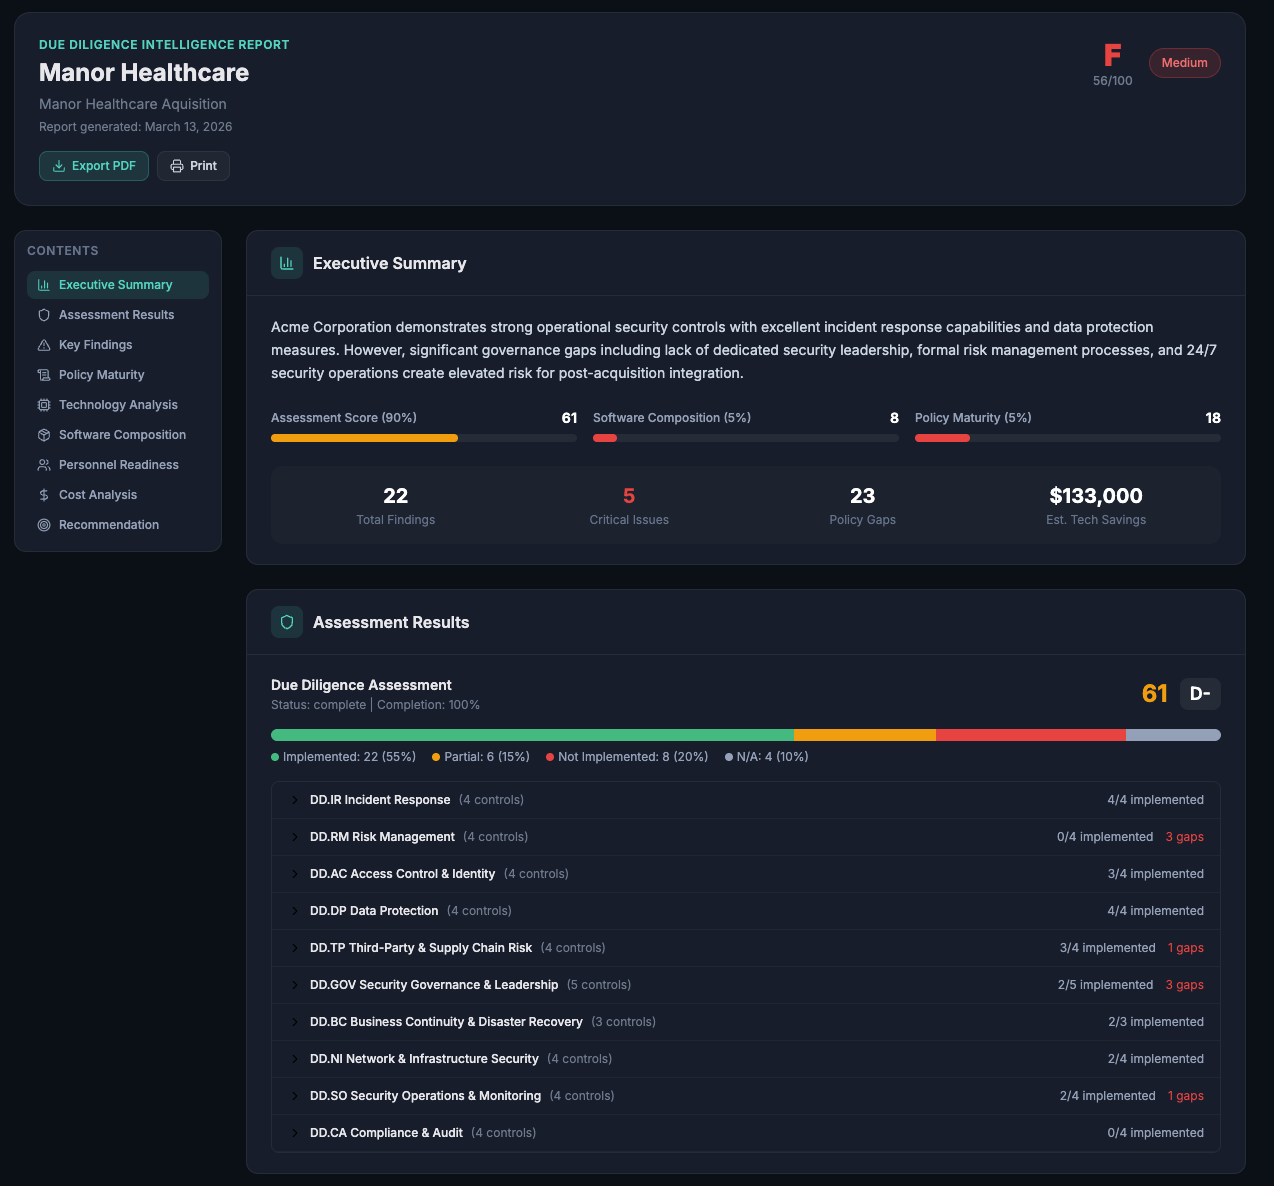Click the Key Findings warning icon in sidebar
This screenshot has width=1274, height=1186.
point(44,344)
